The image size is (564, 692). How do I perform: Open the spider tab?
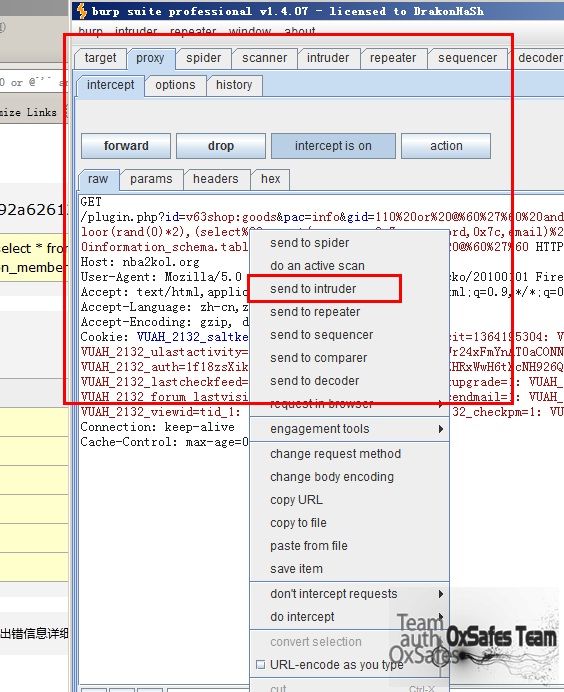(x=203, y=58)
